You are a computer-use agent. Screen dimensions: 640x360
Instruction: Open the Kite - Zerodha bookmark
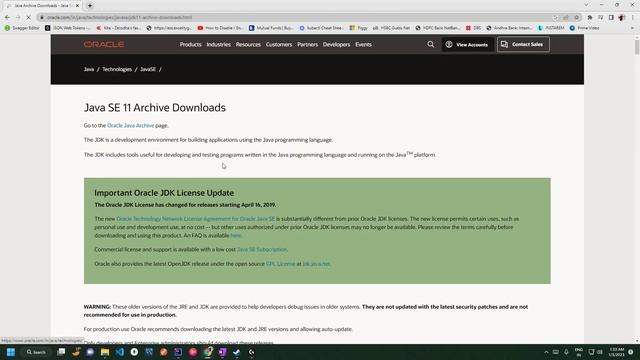(x=119, y=28)
